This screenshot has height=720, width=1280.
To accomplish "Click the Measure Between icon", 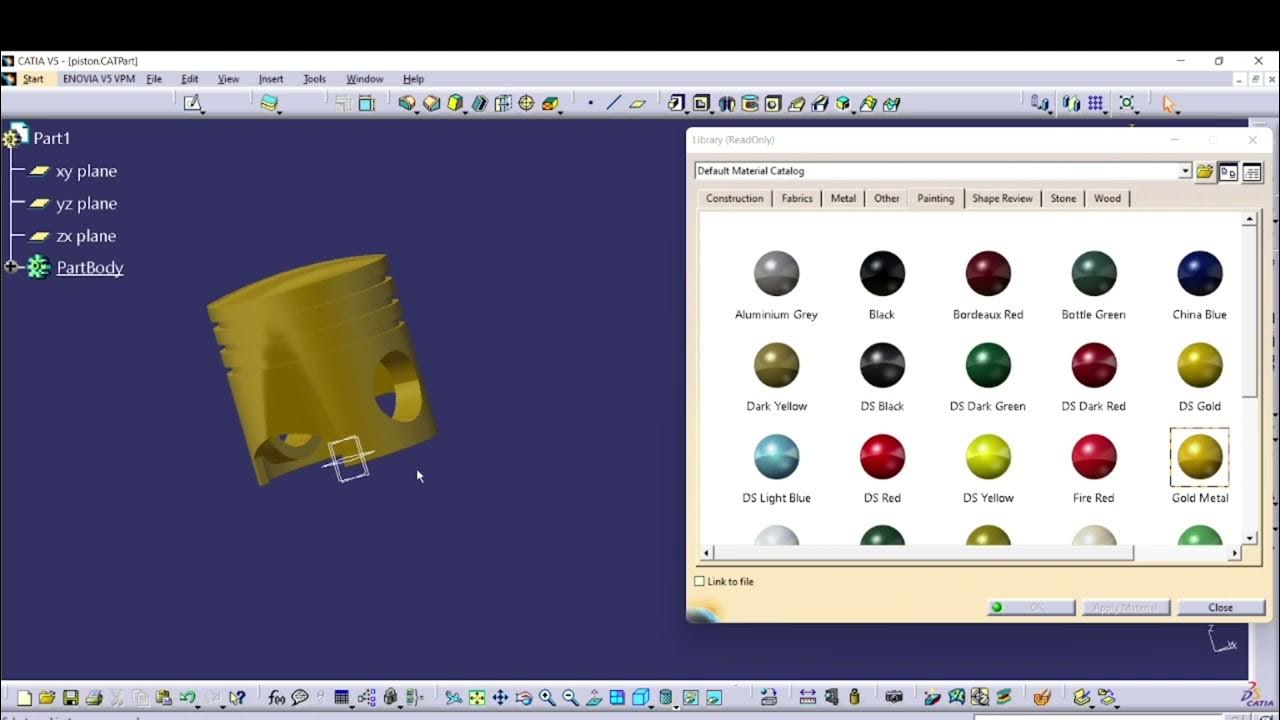I will pyautogui.click(x=807, y=698).
